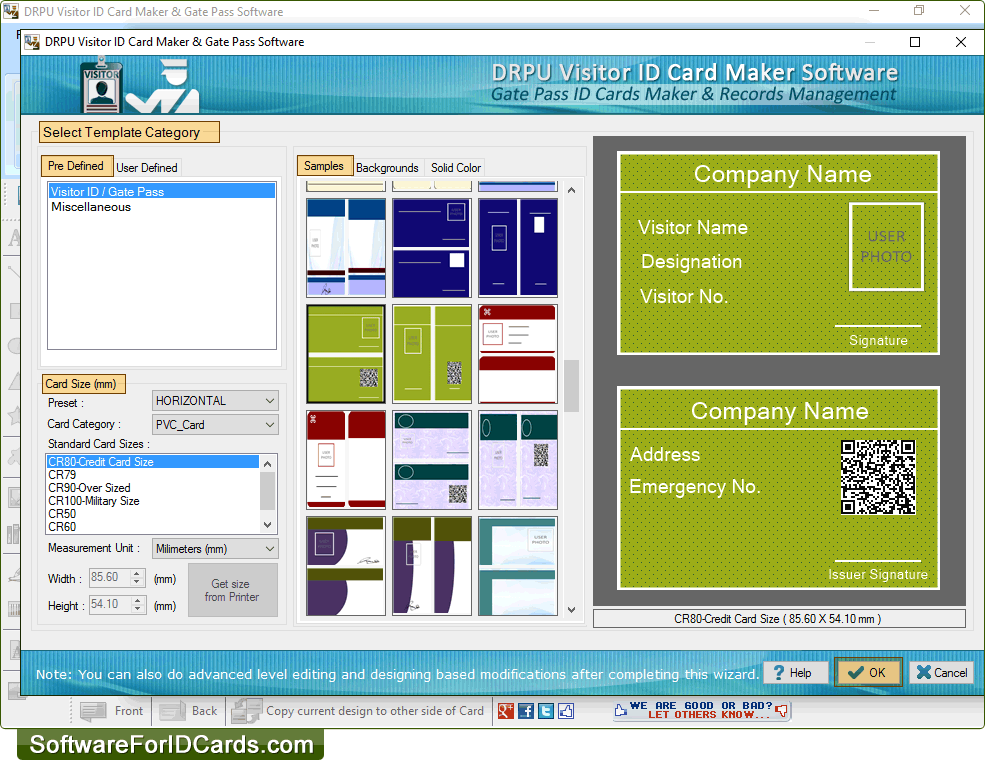Close the main DRPU background window
This screenshot has width=985, height=760.
coord(965,10)
